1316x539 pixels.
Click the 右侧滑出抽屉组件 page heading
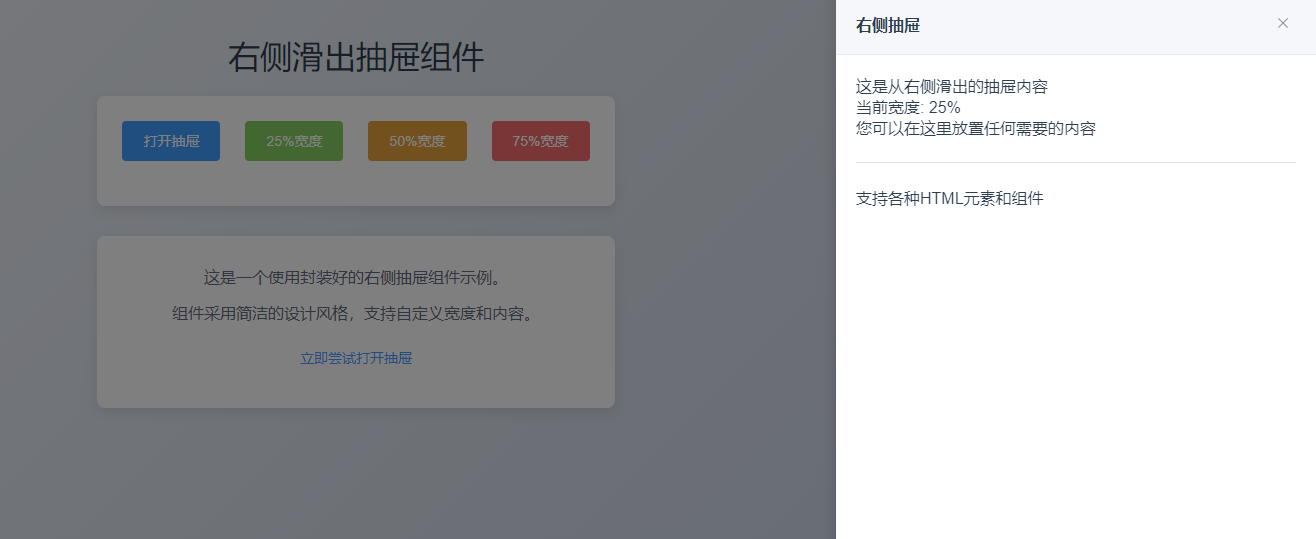pos(356,57)
